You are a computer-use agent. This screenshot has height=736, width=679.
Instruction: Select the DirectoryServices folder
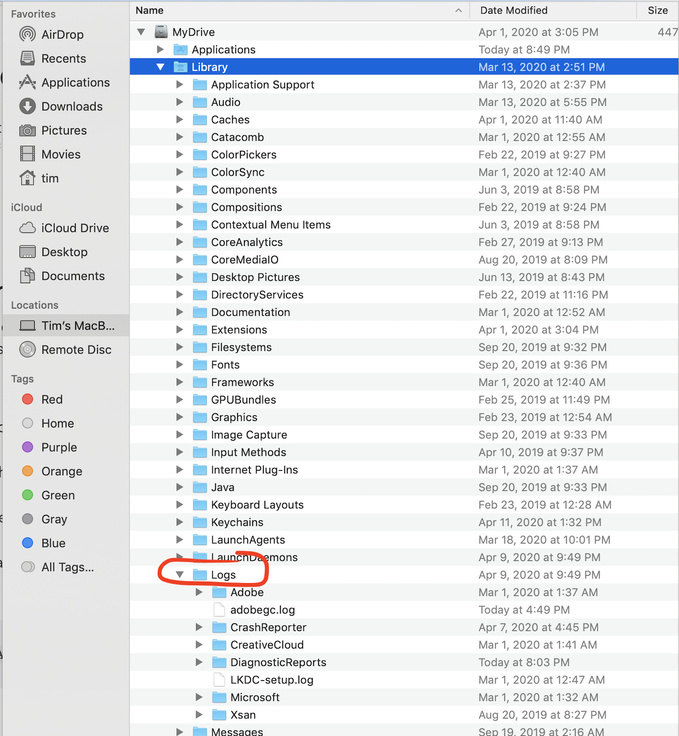(257, 294)
